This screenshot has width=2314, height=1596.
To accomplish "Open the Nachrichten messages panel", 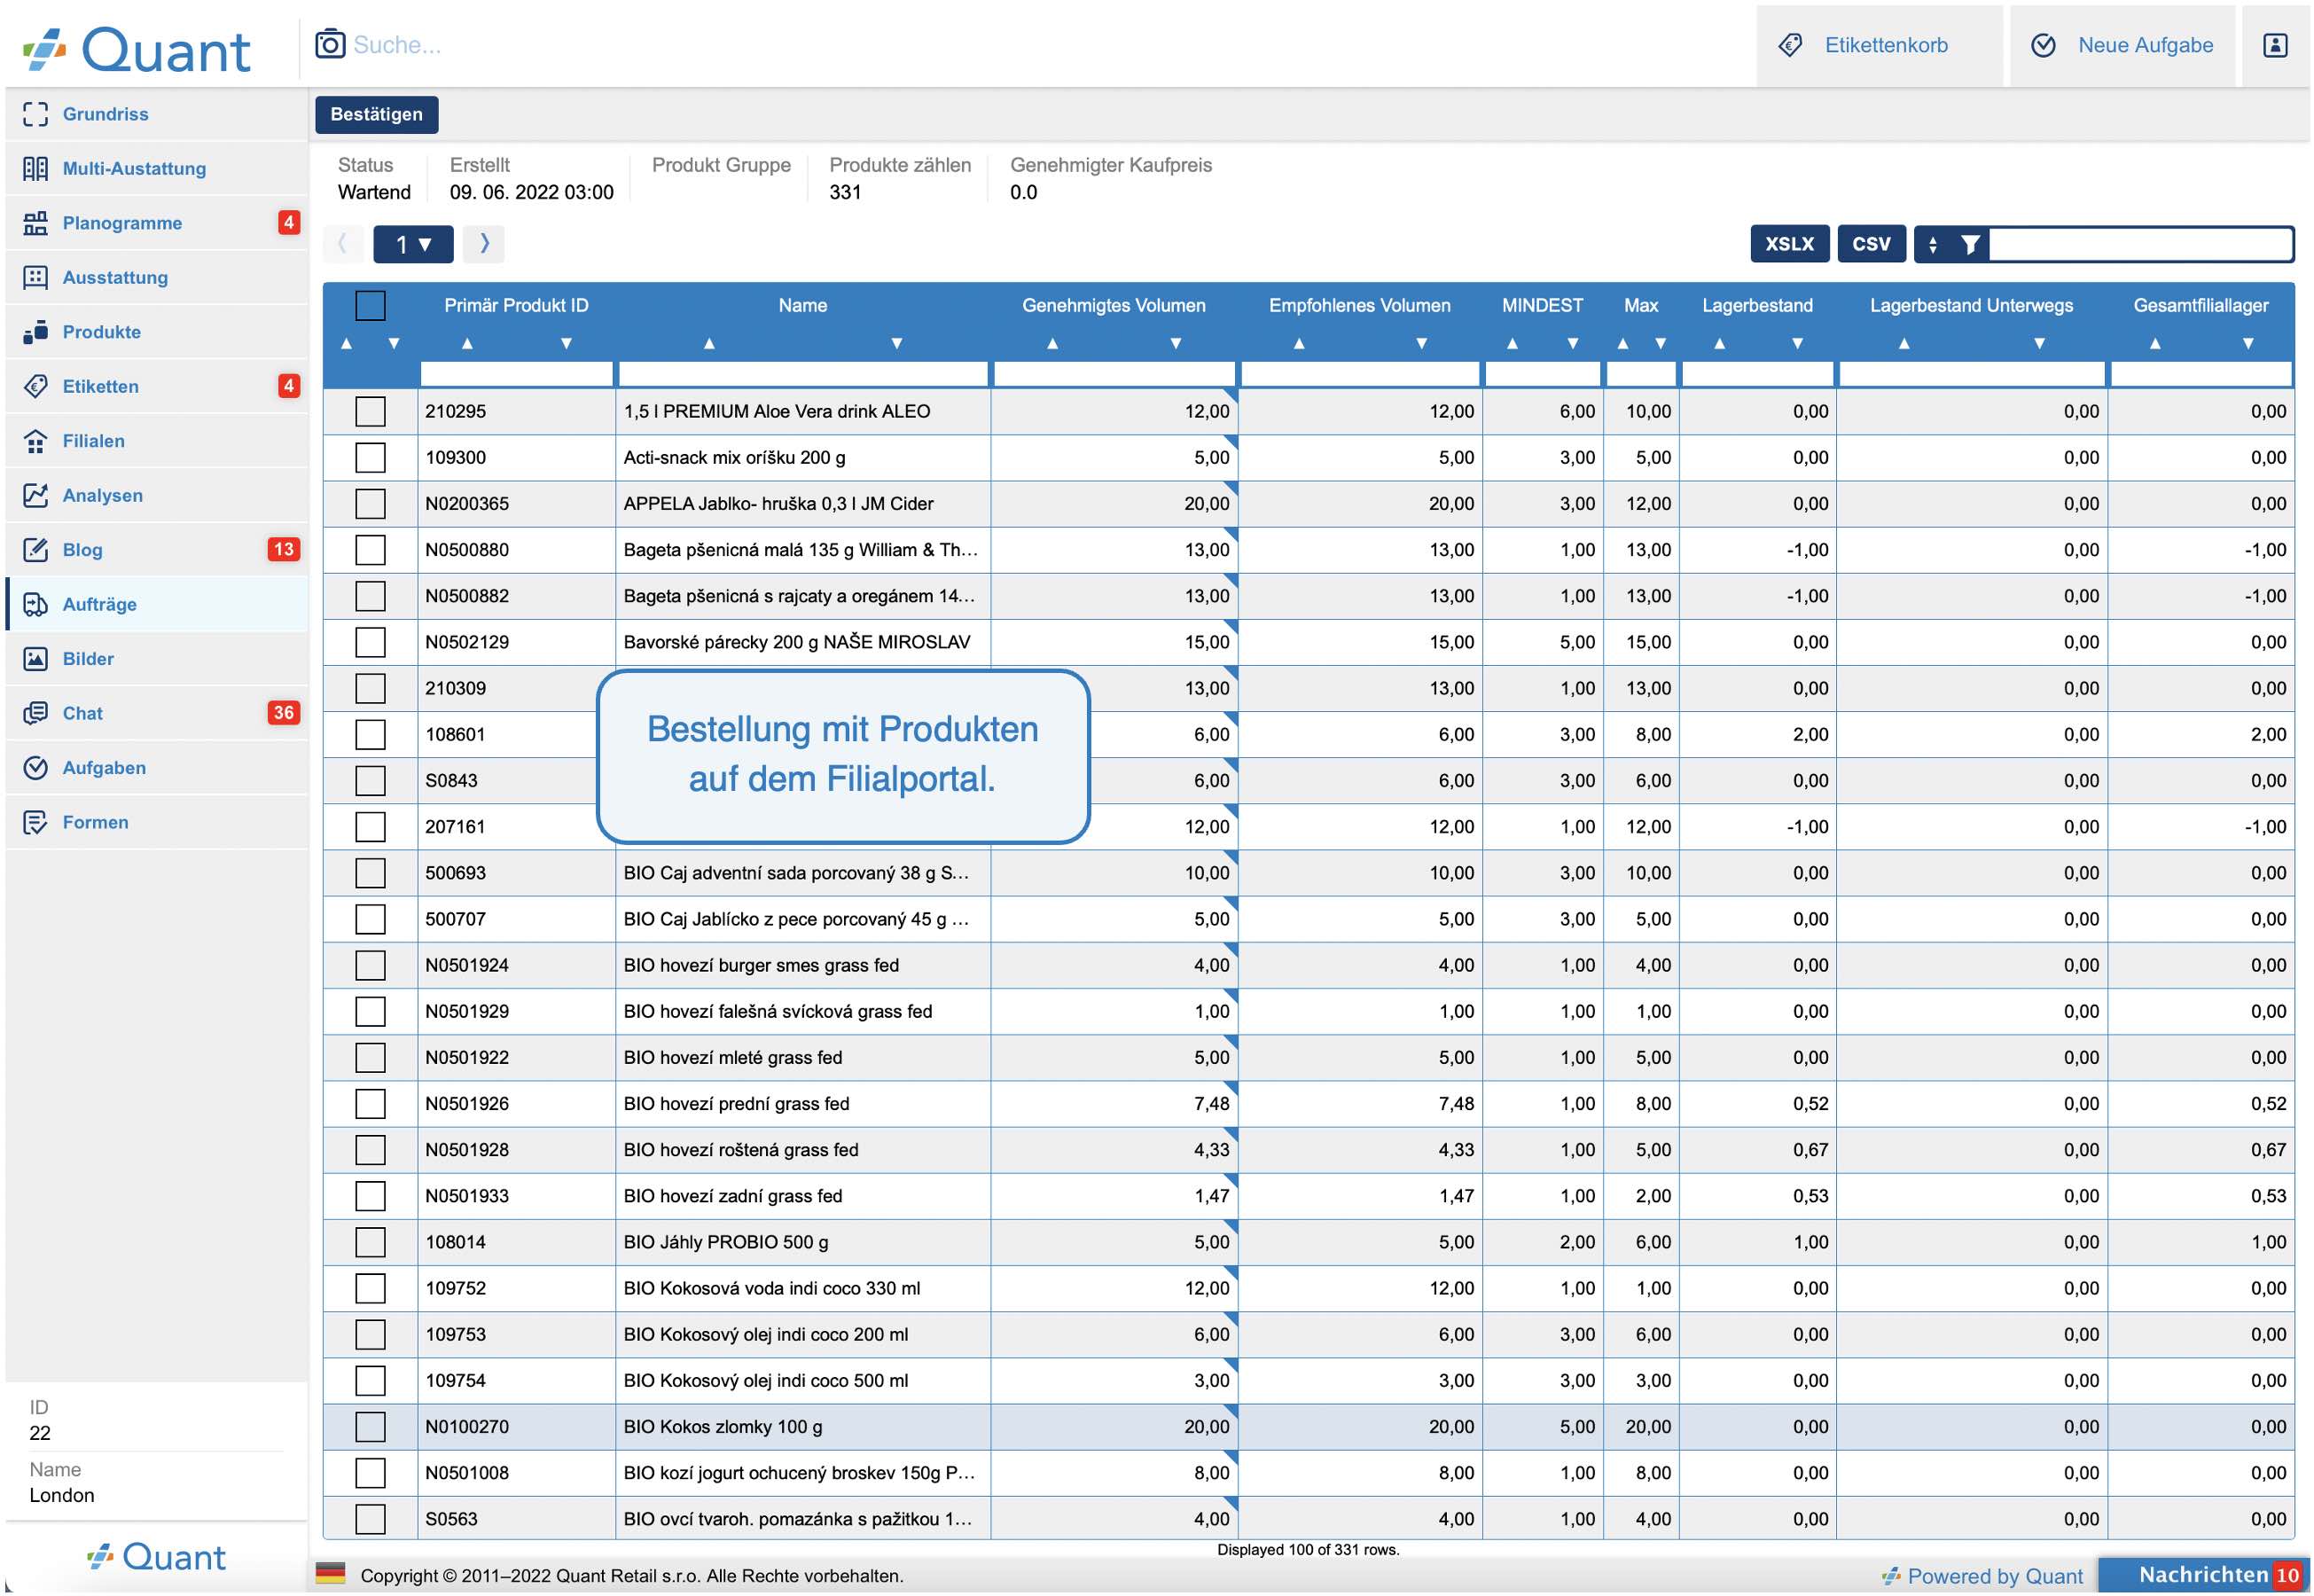I will click(x=2202, y=1574).
